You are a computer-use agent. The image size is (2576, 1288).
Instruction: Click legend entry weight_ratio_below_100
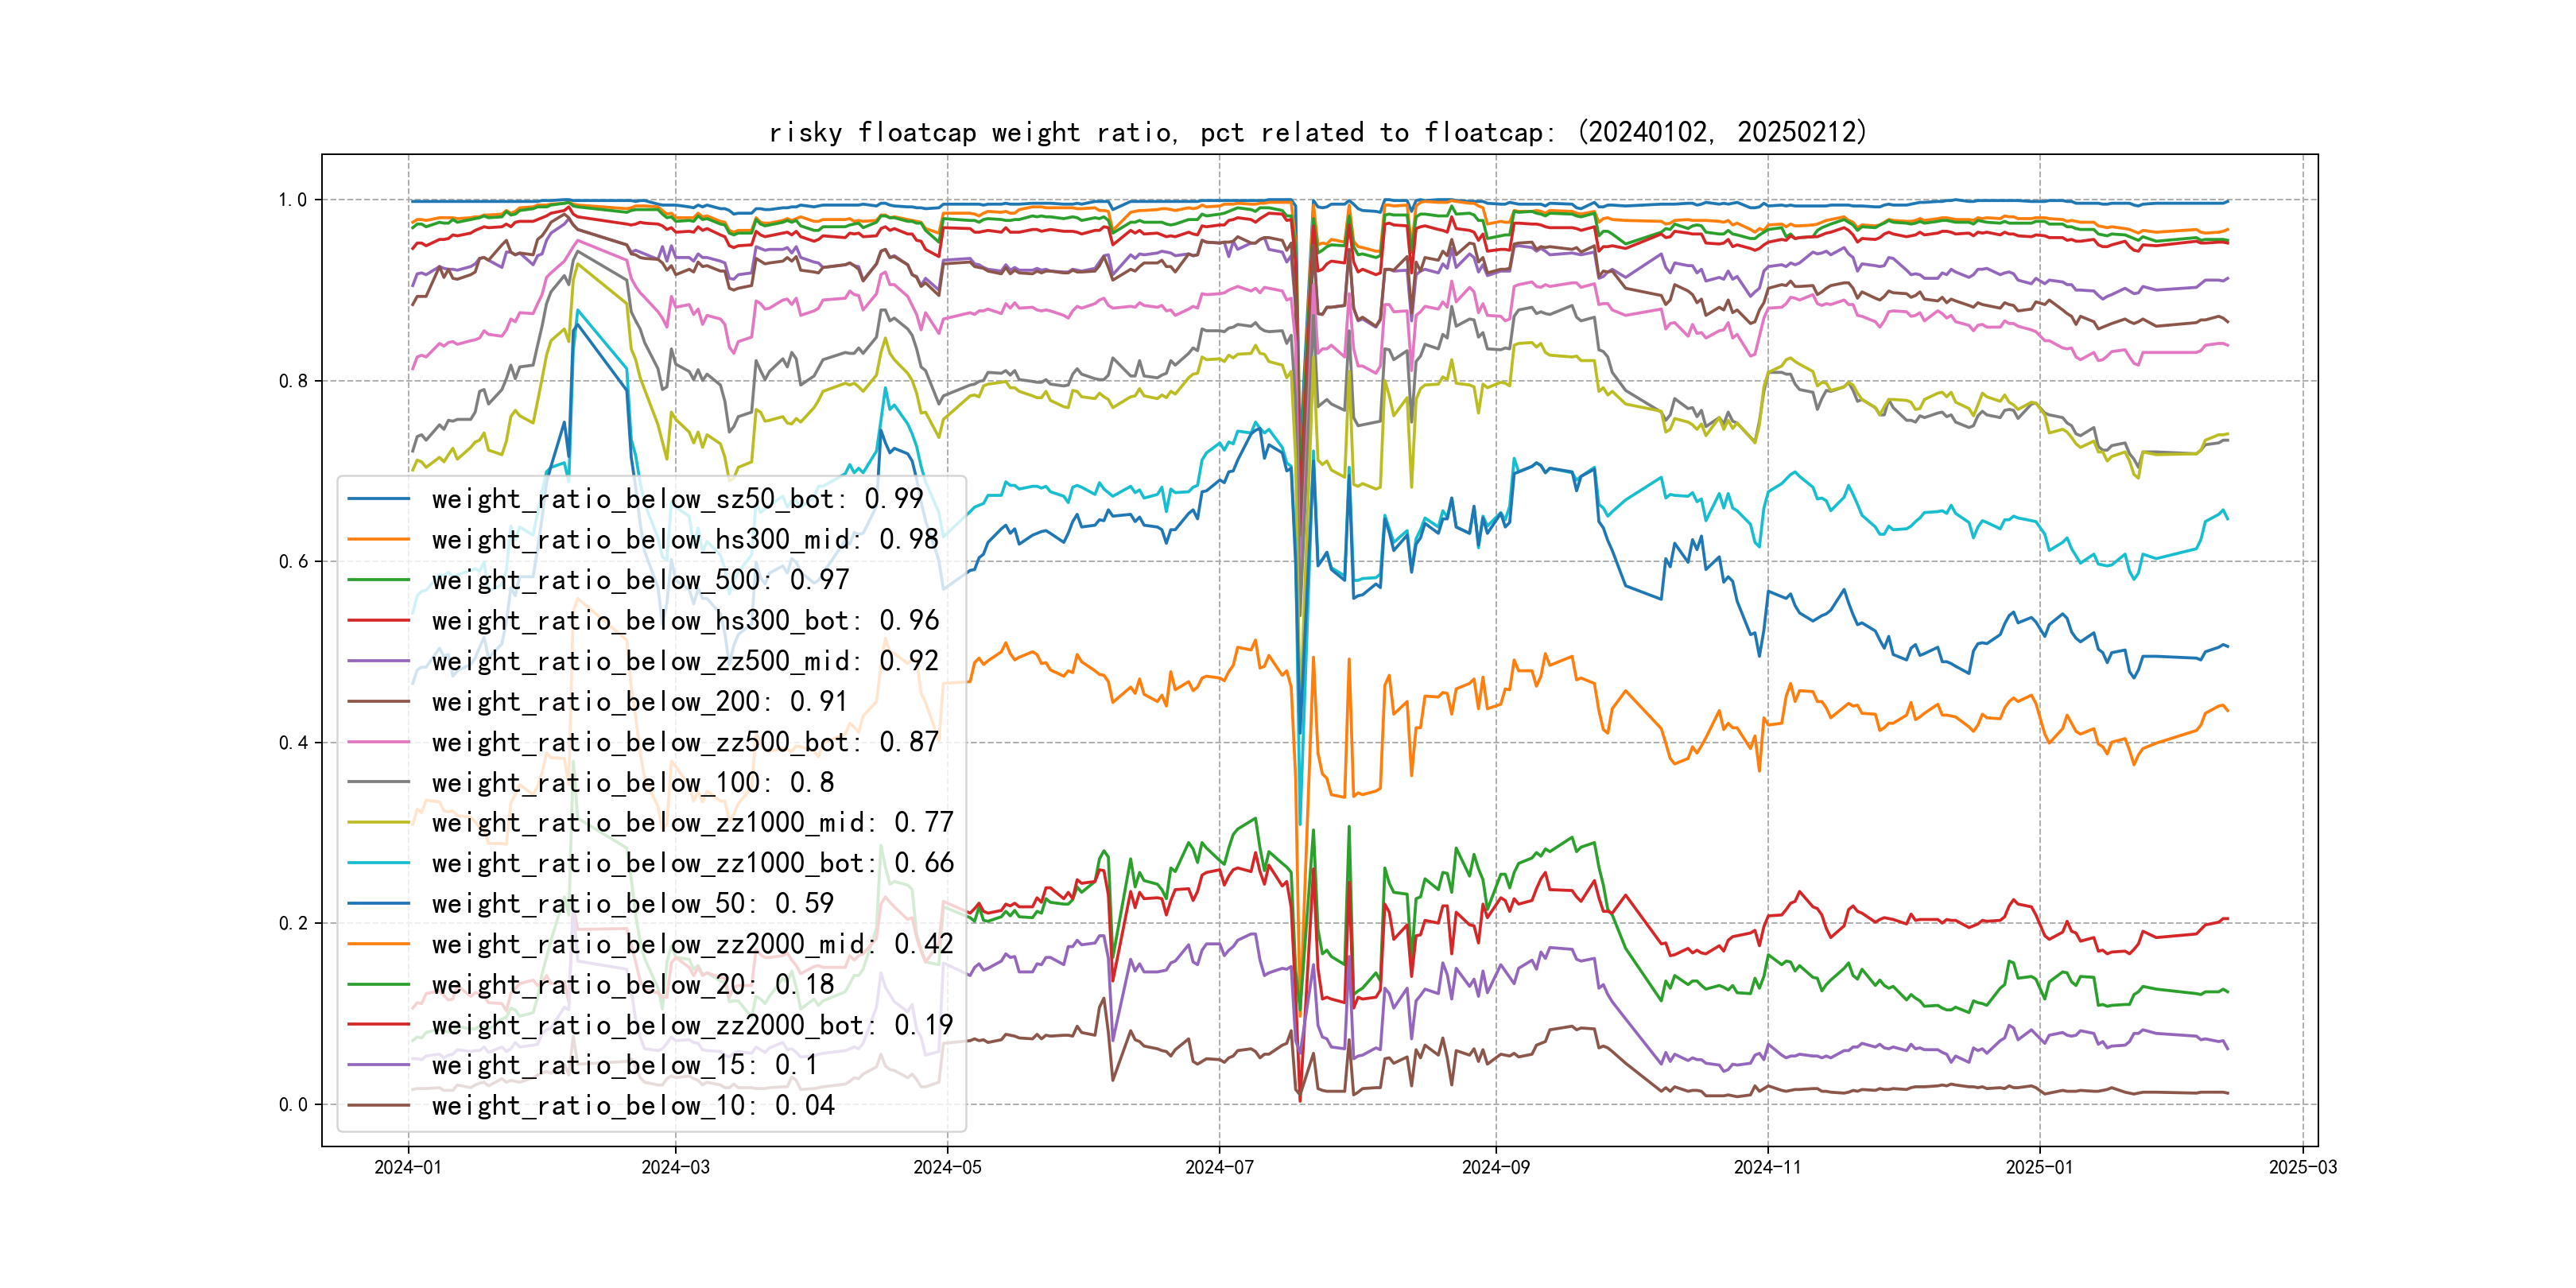632,783
